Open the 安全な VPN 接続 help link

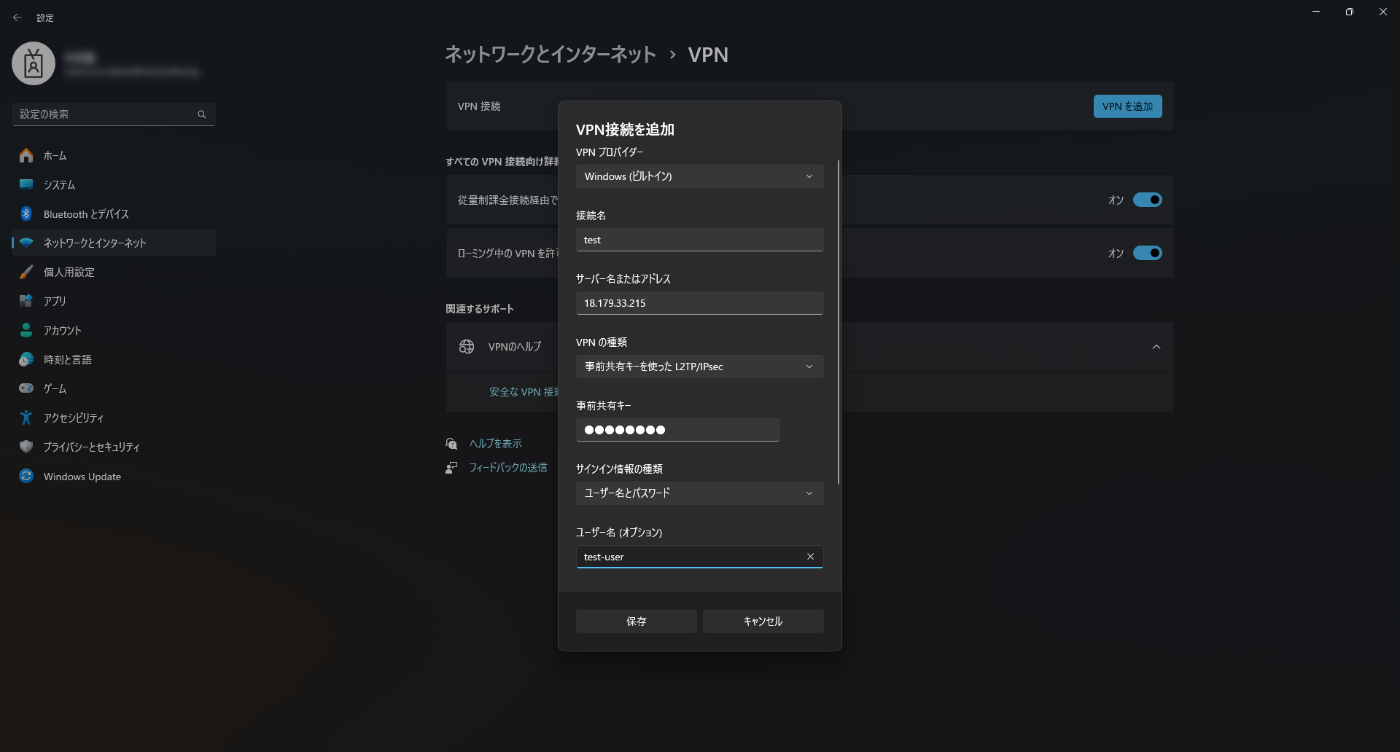[523, 392]
